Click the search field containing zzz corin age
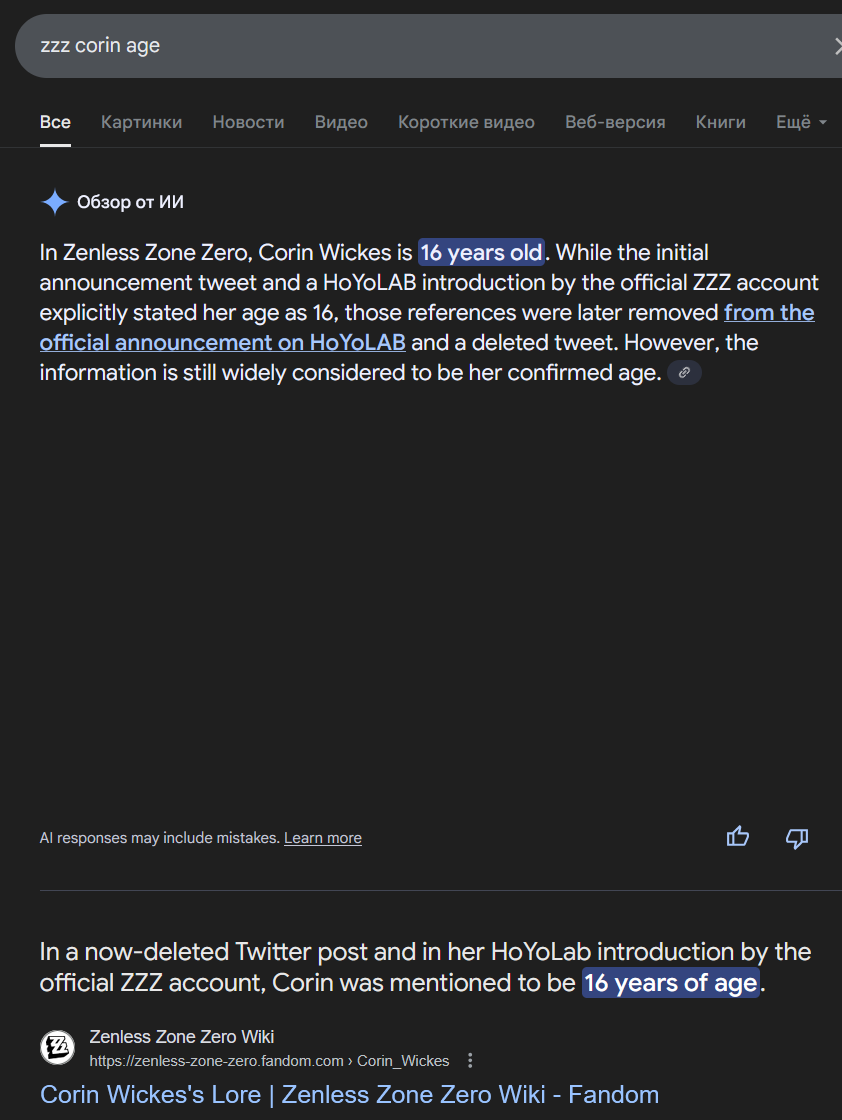 (x=400, y=46)
